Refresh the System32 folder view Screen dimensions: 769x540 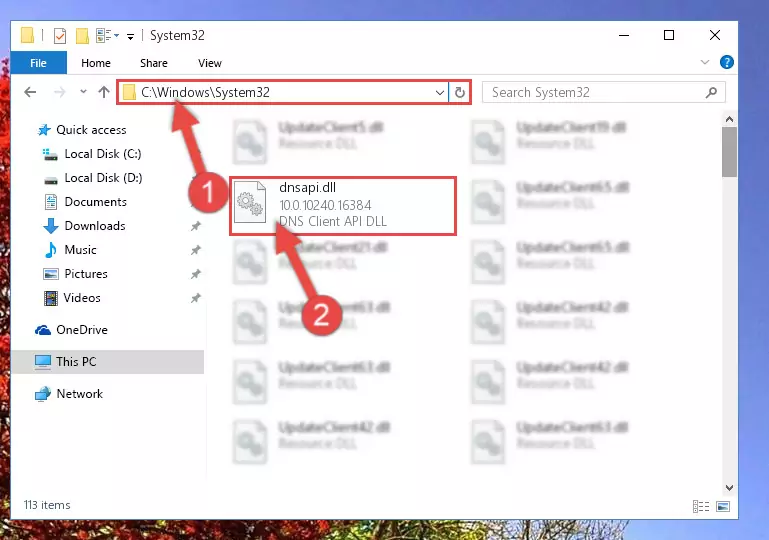point(460,92)
